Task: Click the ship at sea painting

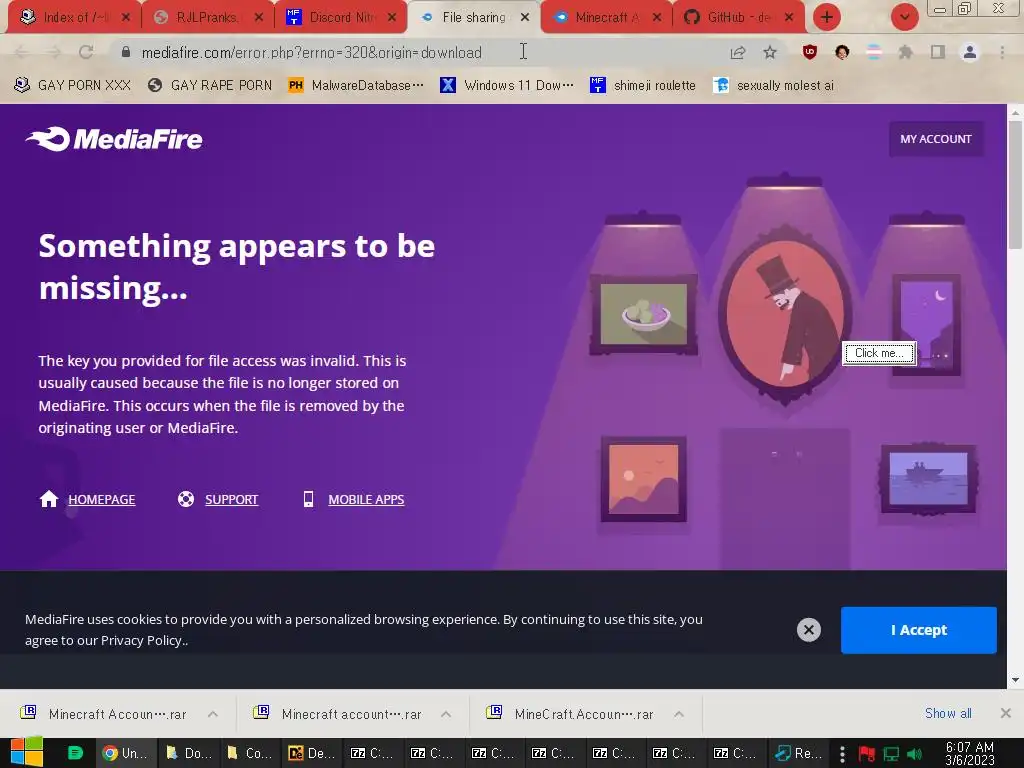Action: pos(927,478)
